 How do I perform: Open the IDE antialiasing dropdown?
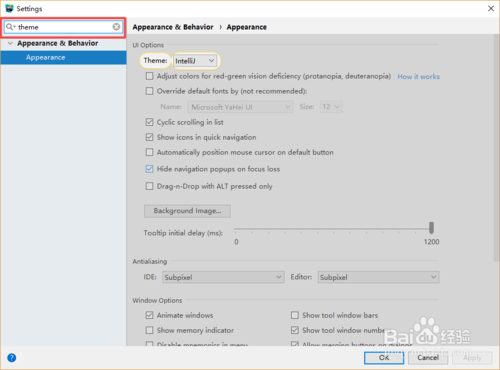coord(223,277)
